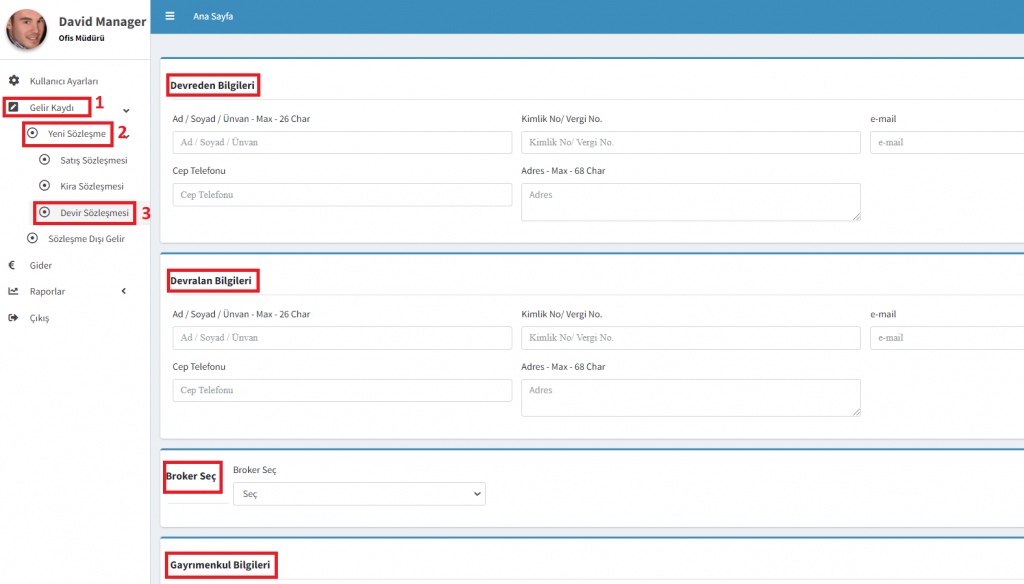Click Devreden Ad / Soyad / Ünvan field
1024x584 pixels.
click(341, 143)
